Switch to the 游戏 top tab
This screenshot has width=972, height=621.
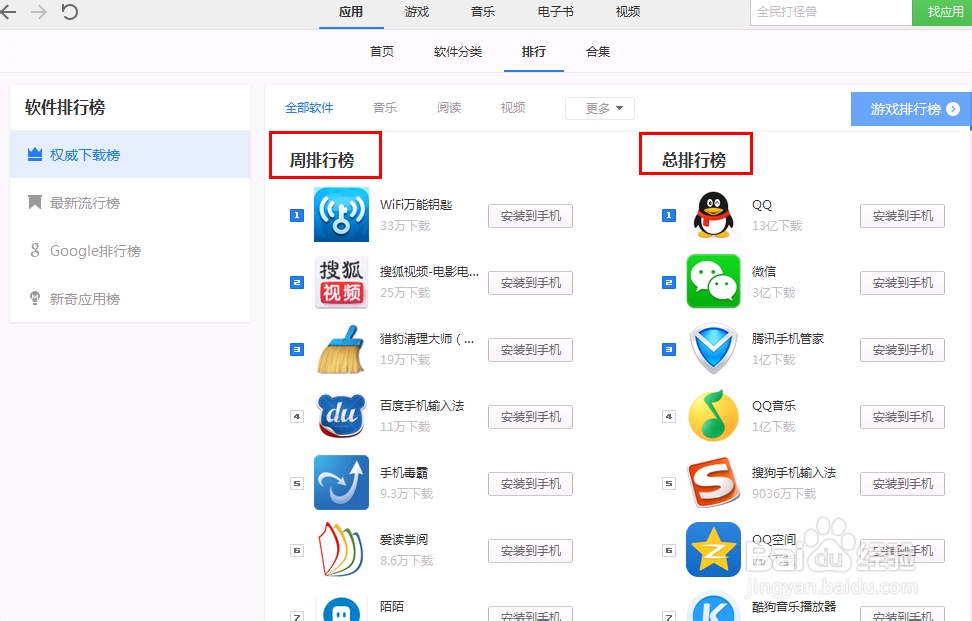pyautogui.click(x=417, y=12)
